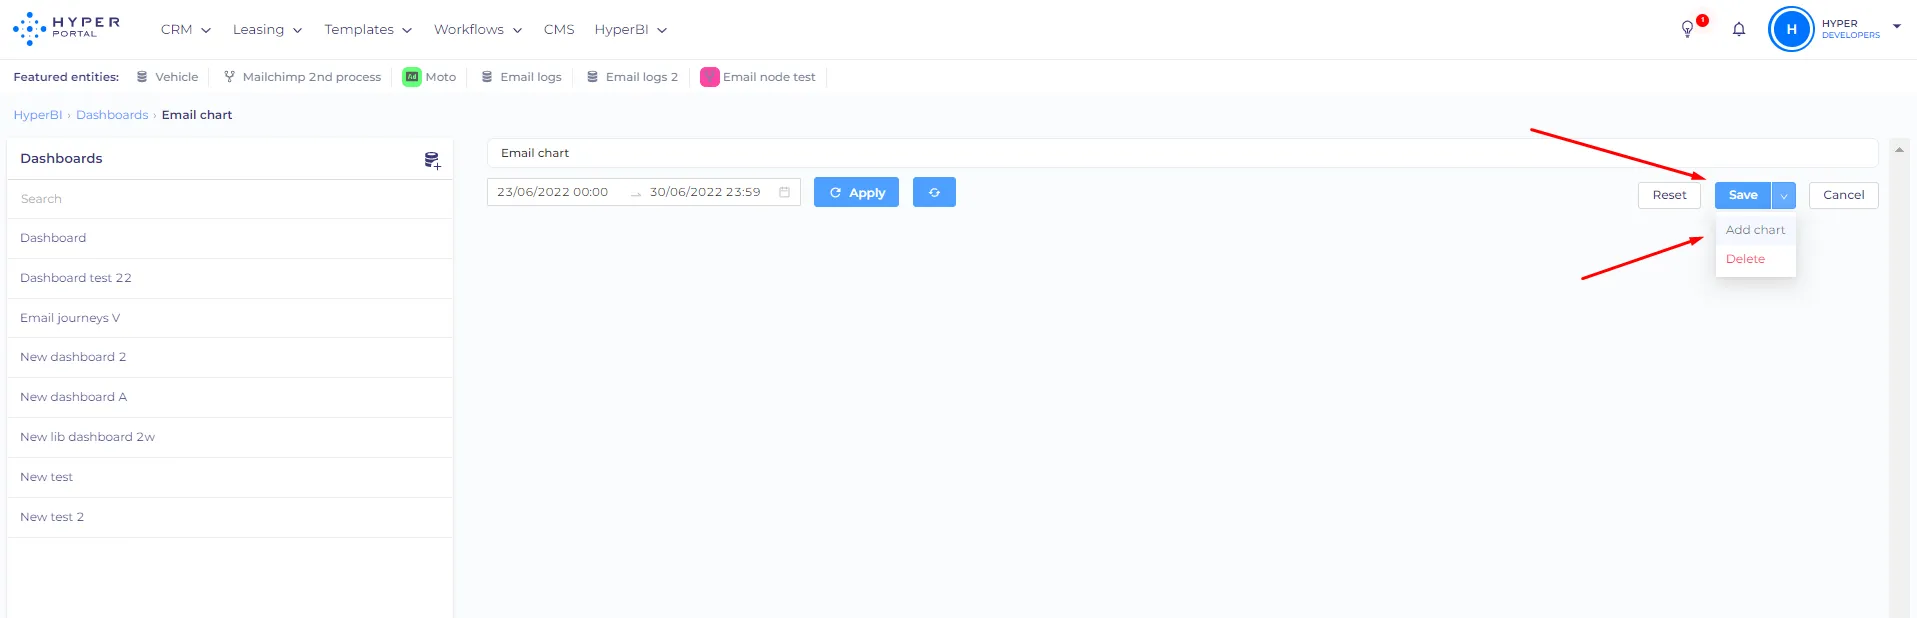Click the Hyper Portal logo

pos(66,29)
